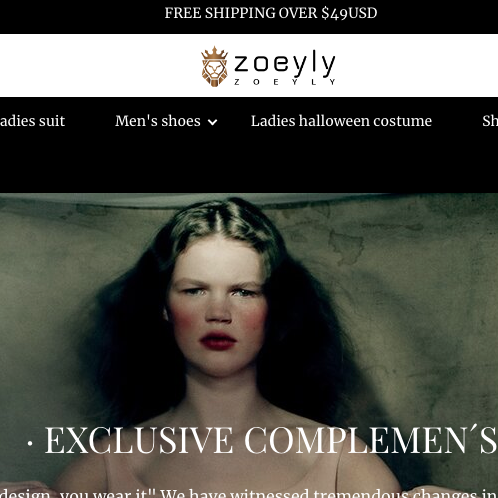Open the Men's shoes menu
The image size is (498, 498).
tap(158, 121)
